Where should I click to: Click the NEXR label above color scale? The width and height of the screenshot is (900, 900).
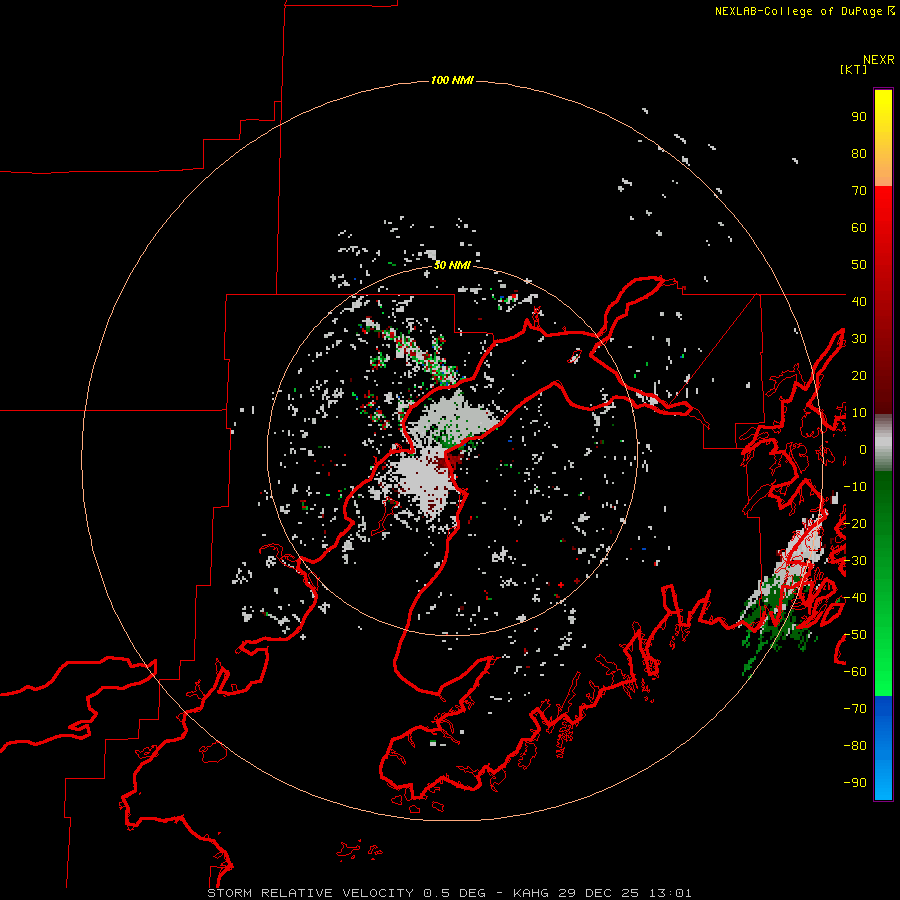pos(879,60)
